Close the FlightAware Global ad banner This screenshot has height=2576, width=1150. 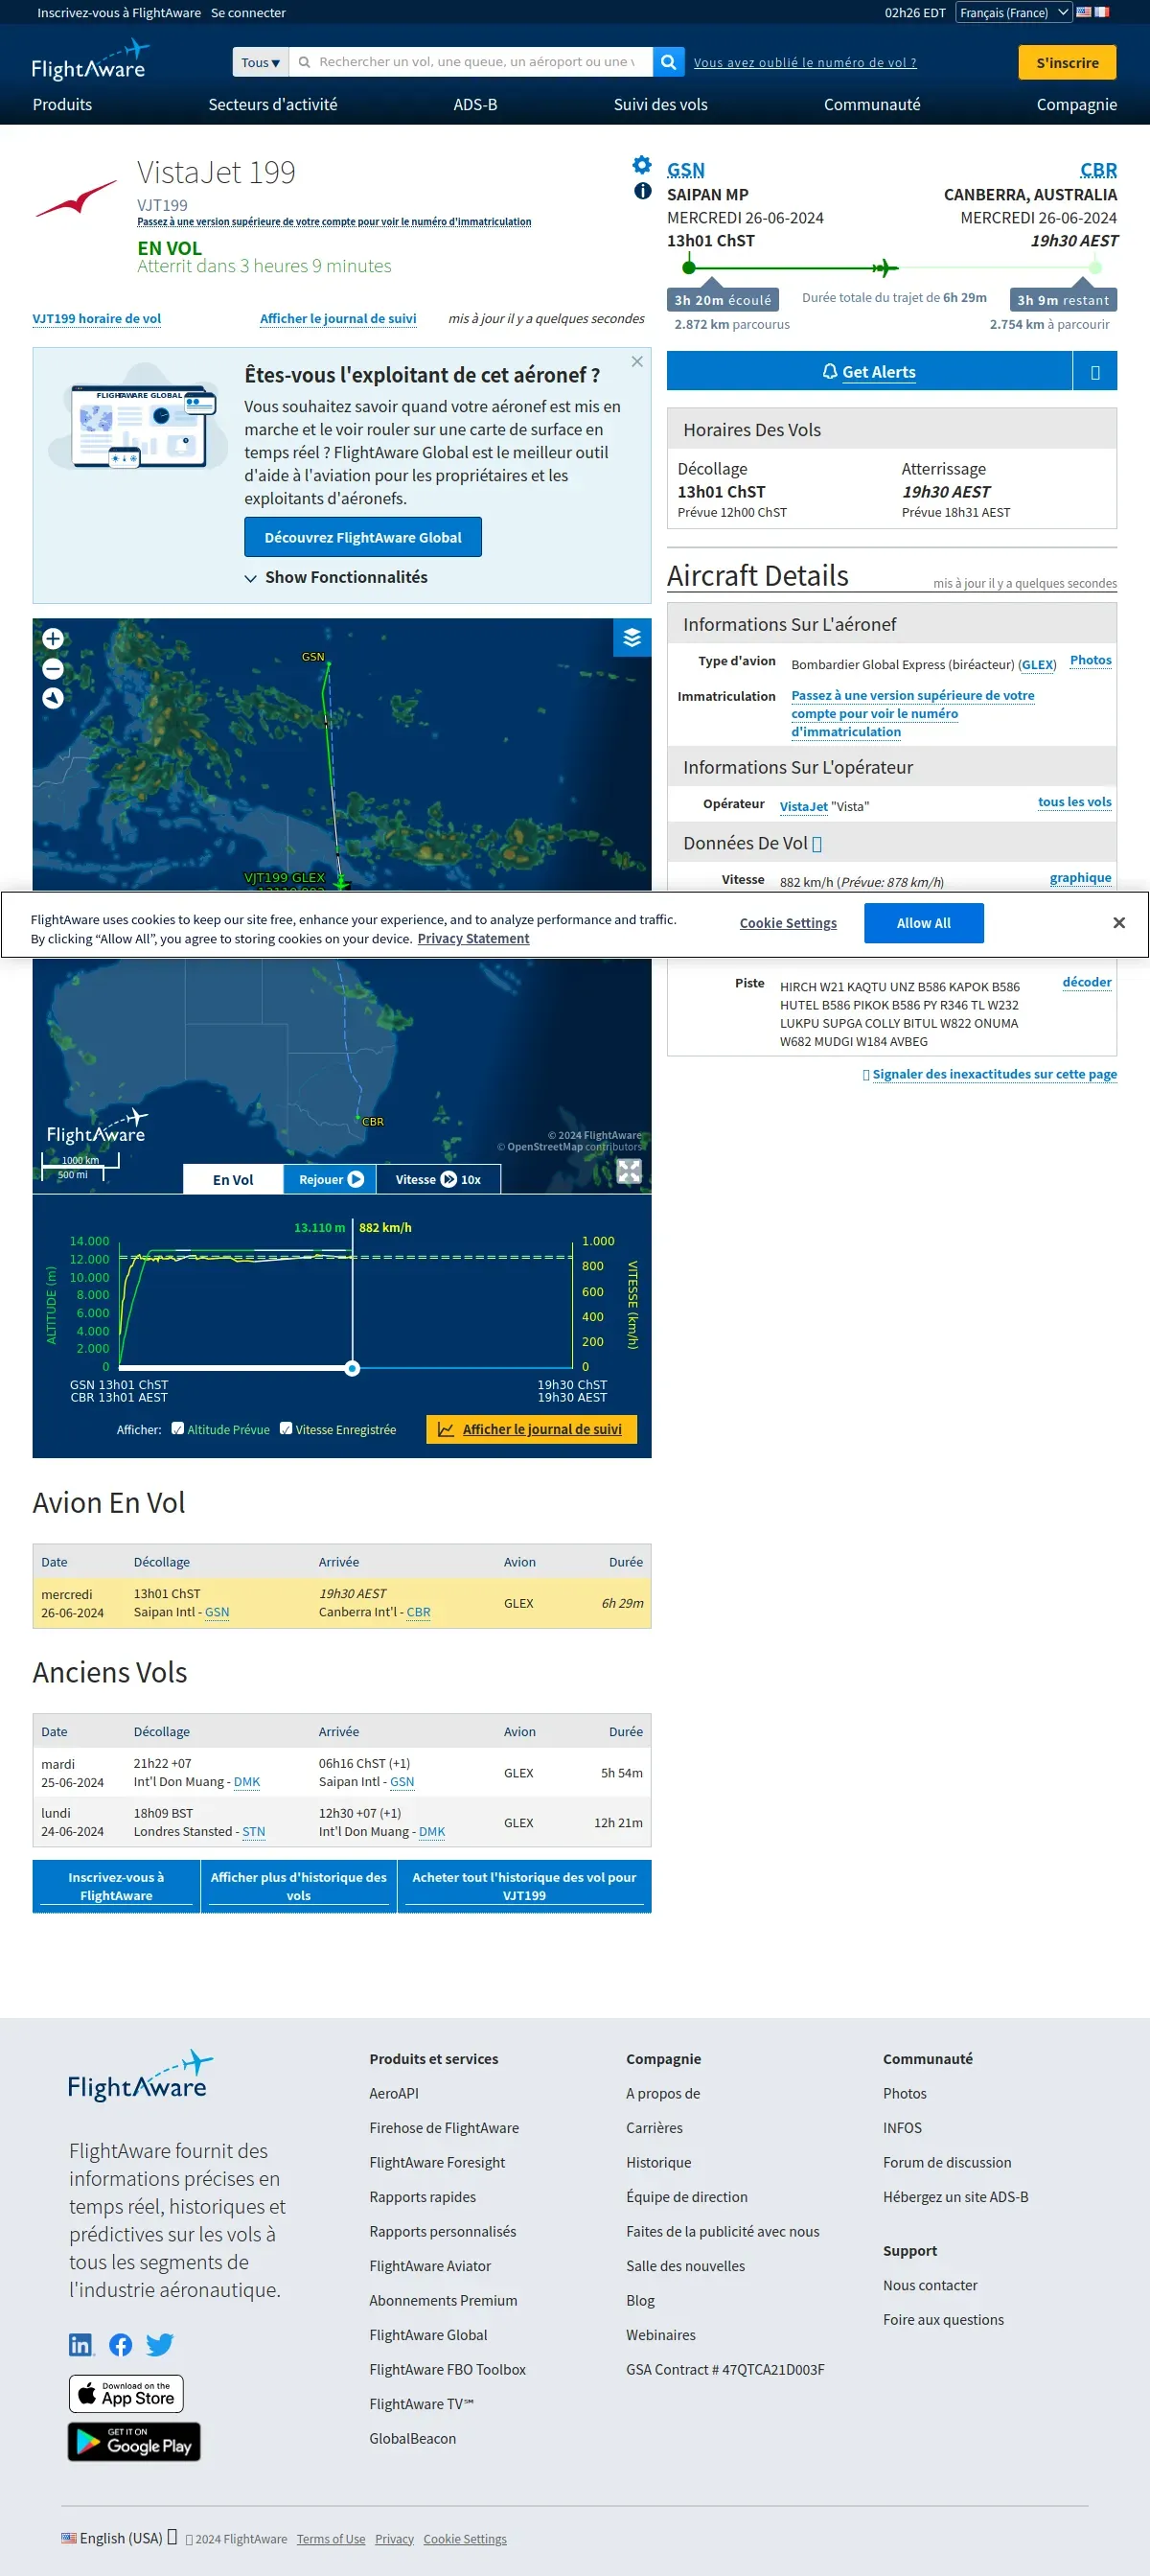637,362
